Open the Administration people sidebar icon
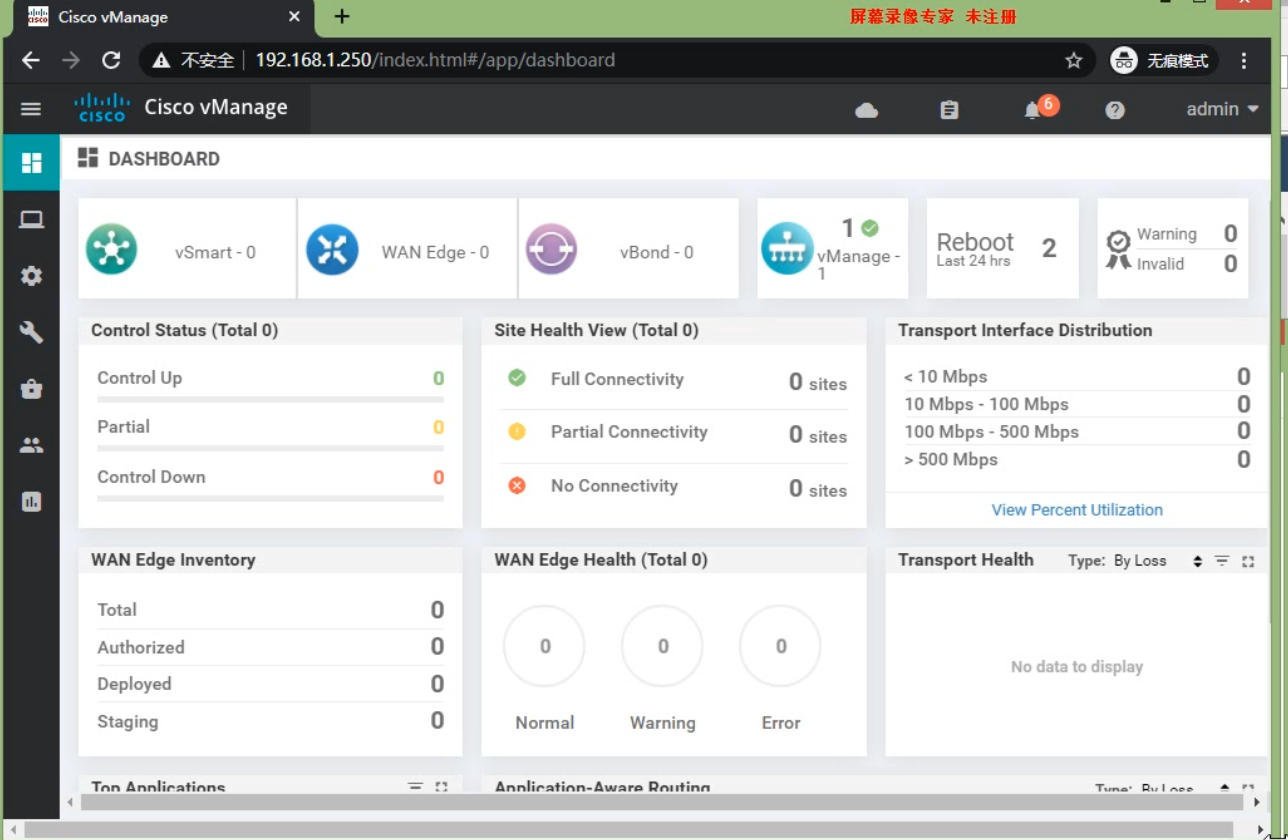 coord(31,446)
